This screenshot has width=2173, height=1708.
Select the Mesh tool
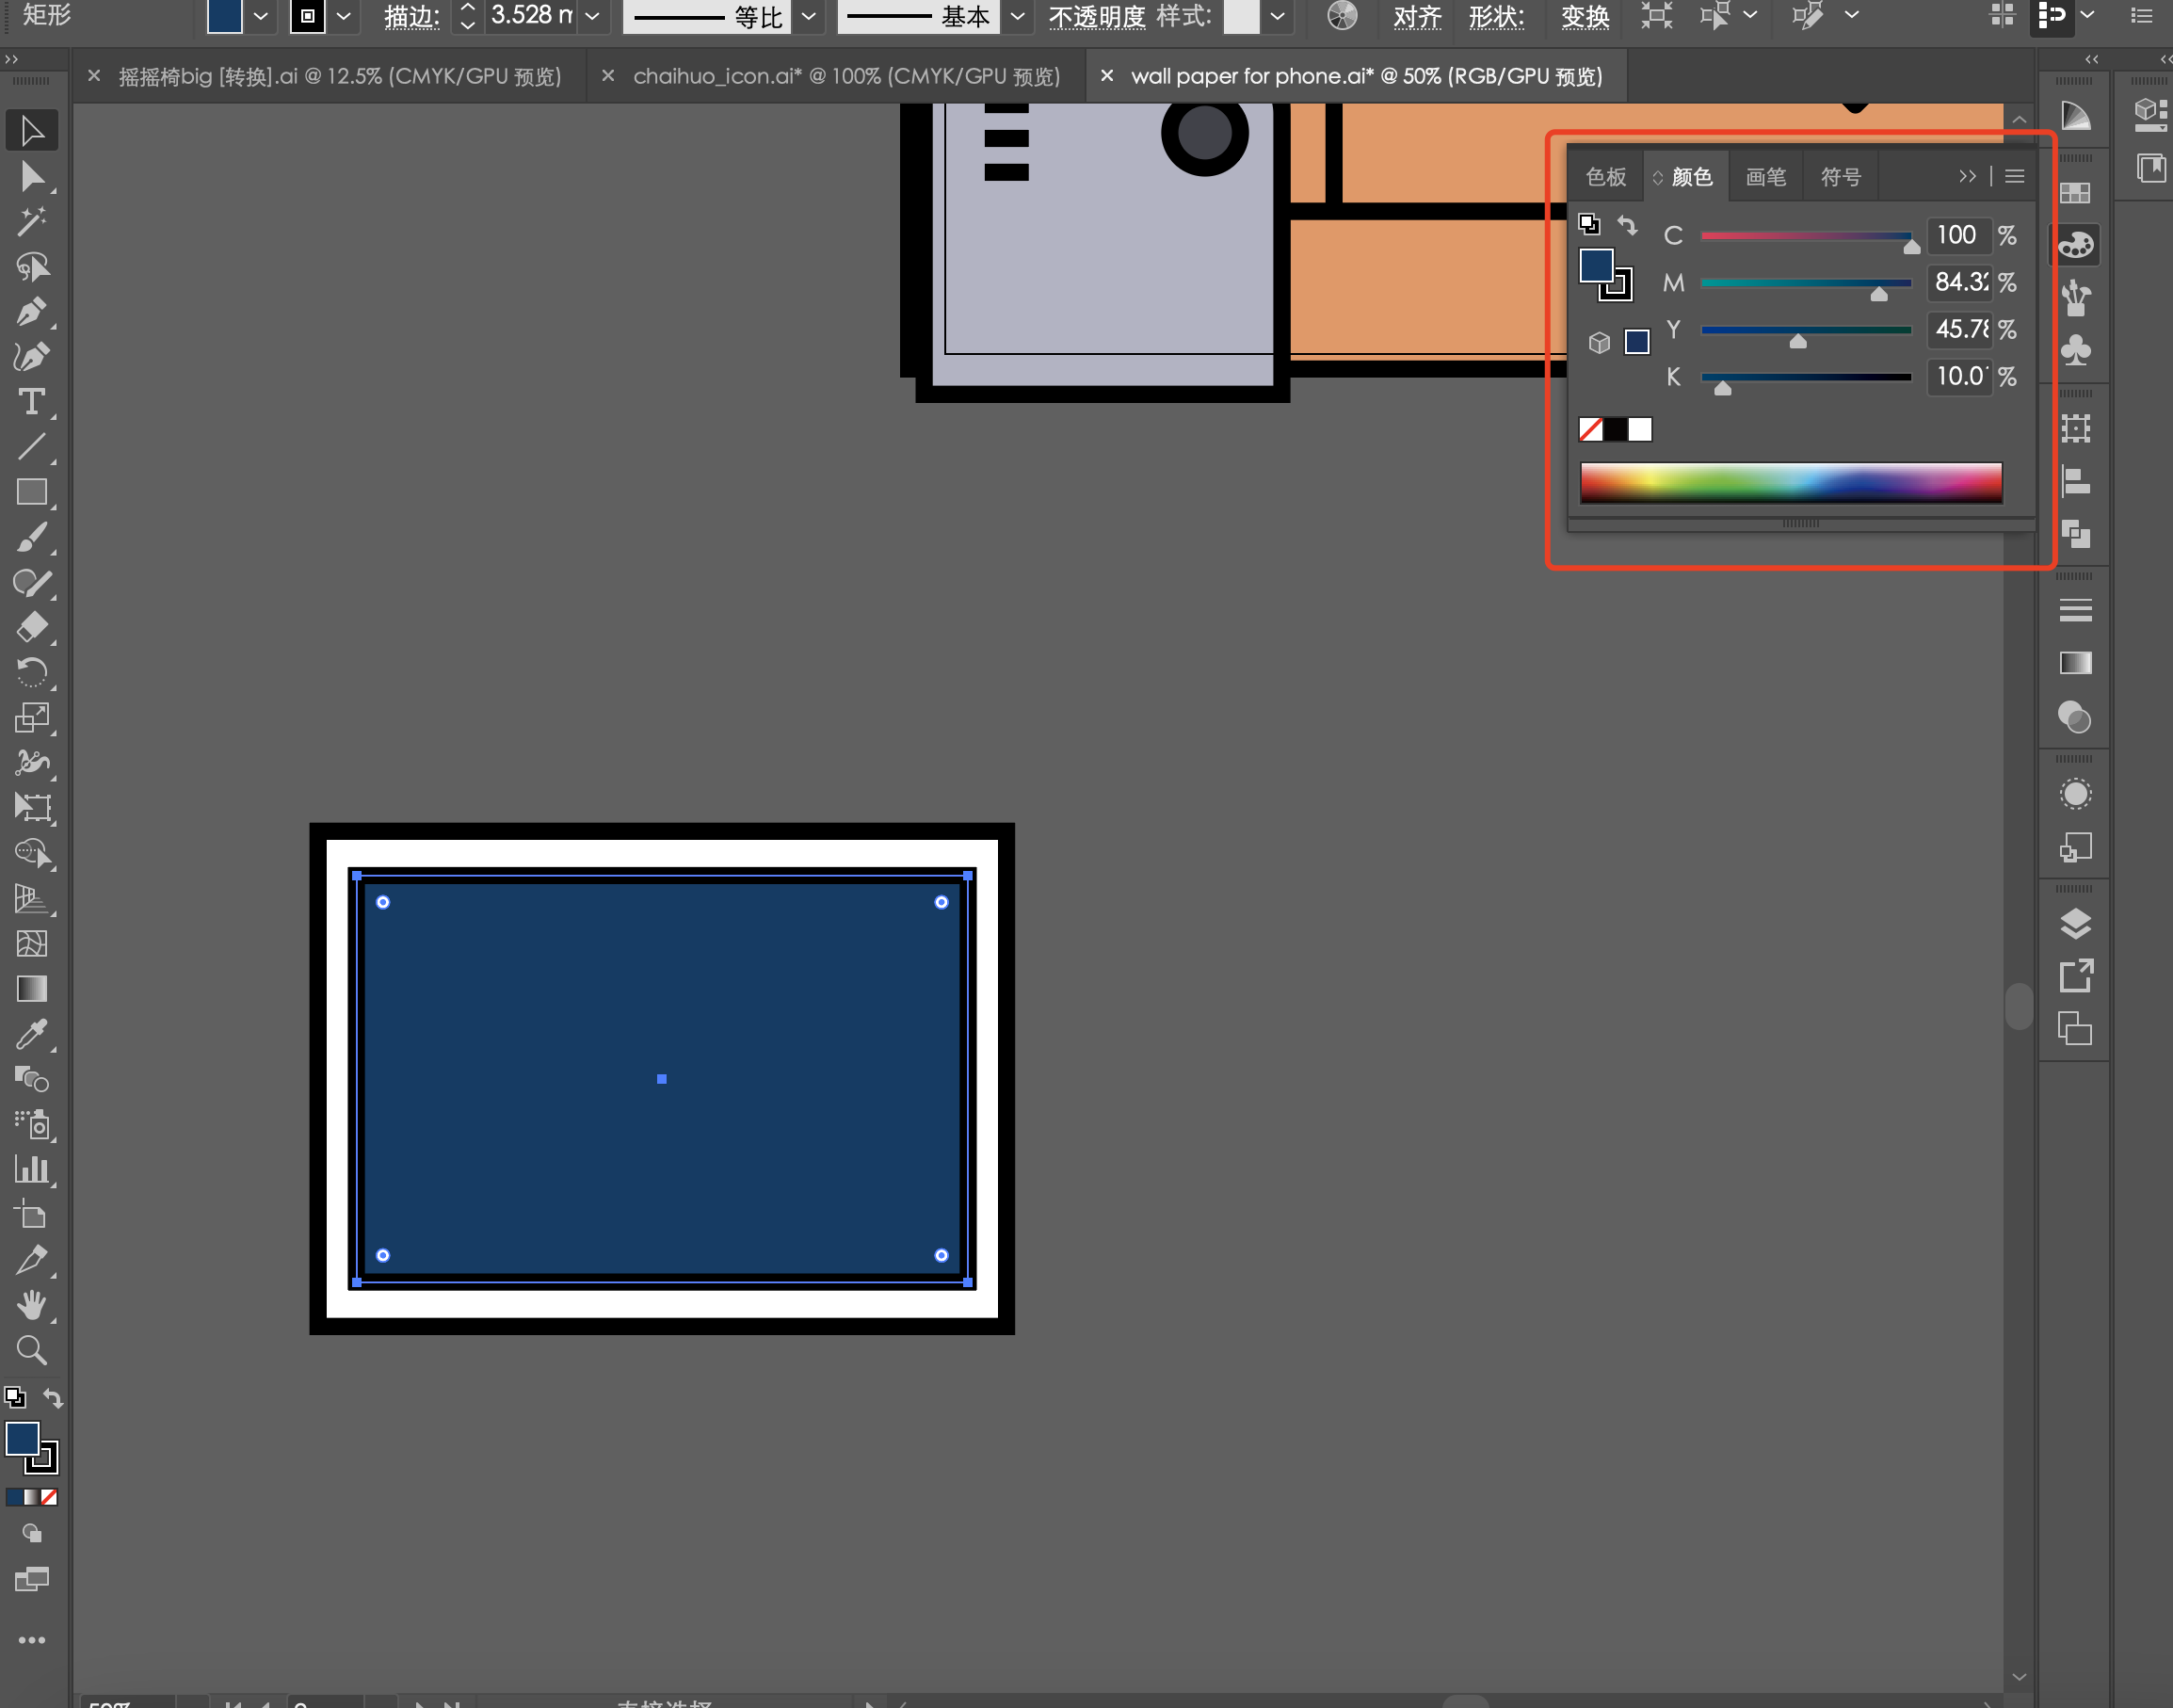coord(31,943)
